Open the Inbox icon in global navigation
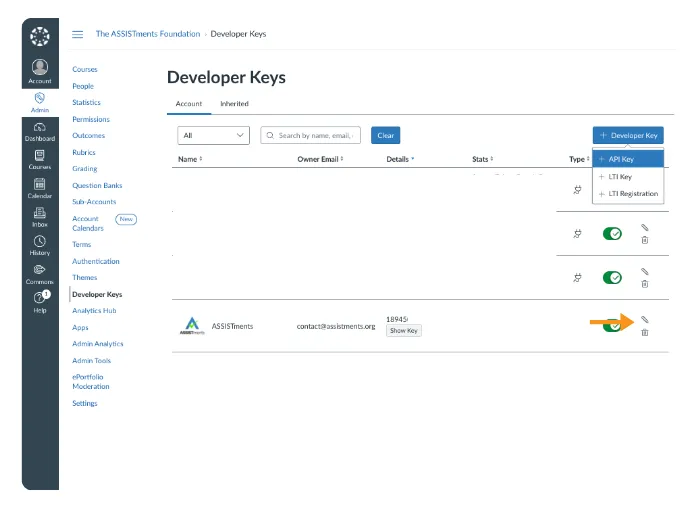The height and width of the screenshot is (508, 698). pyautogui.click(x=40, y=213)
